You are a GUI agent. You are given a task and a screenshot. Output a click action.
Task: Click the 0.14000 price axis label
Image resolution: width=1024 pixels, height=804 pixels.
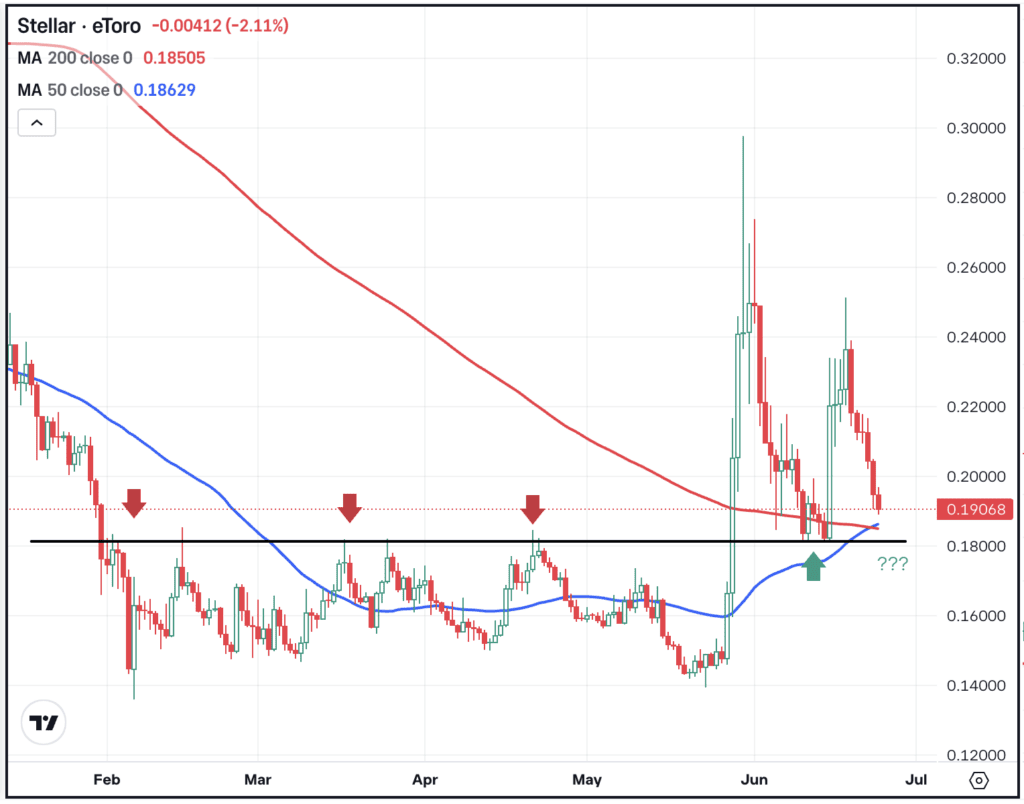pos(976,686)
